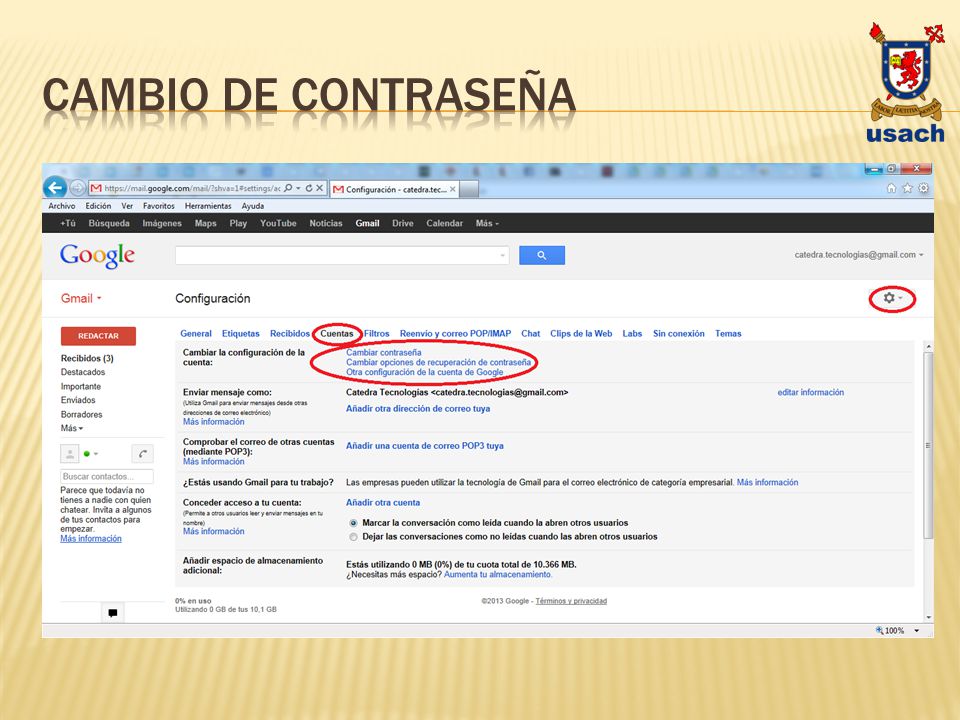The image size is (960, 720).
Task: Switch to the Labs settings tab
Action: 632,334
